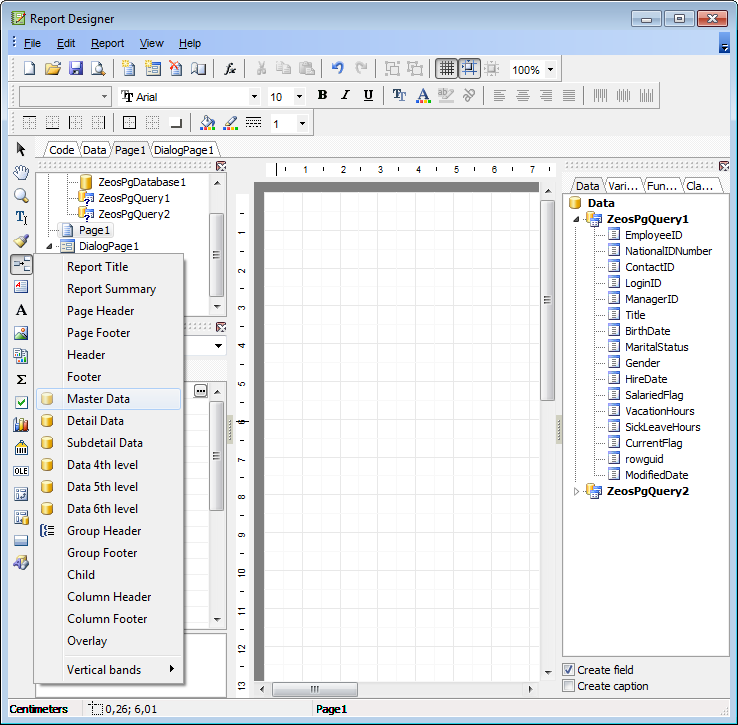
Task: Select the Zoom magnifier tool
Action: (21, 195)
